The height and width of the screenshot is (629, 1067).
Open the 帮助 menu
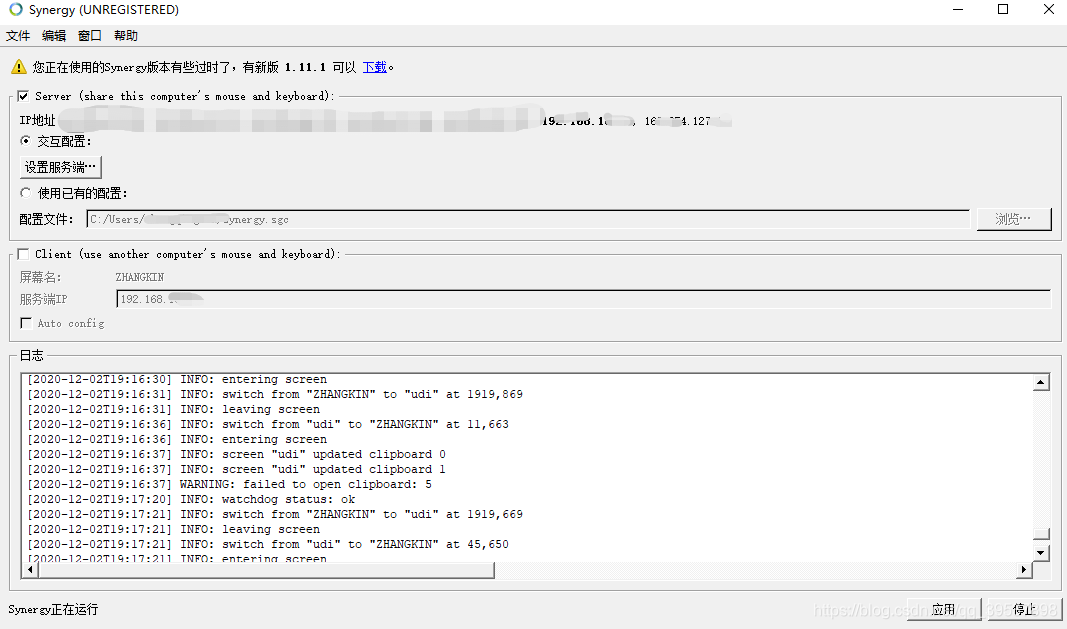(126, 35)
